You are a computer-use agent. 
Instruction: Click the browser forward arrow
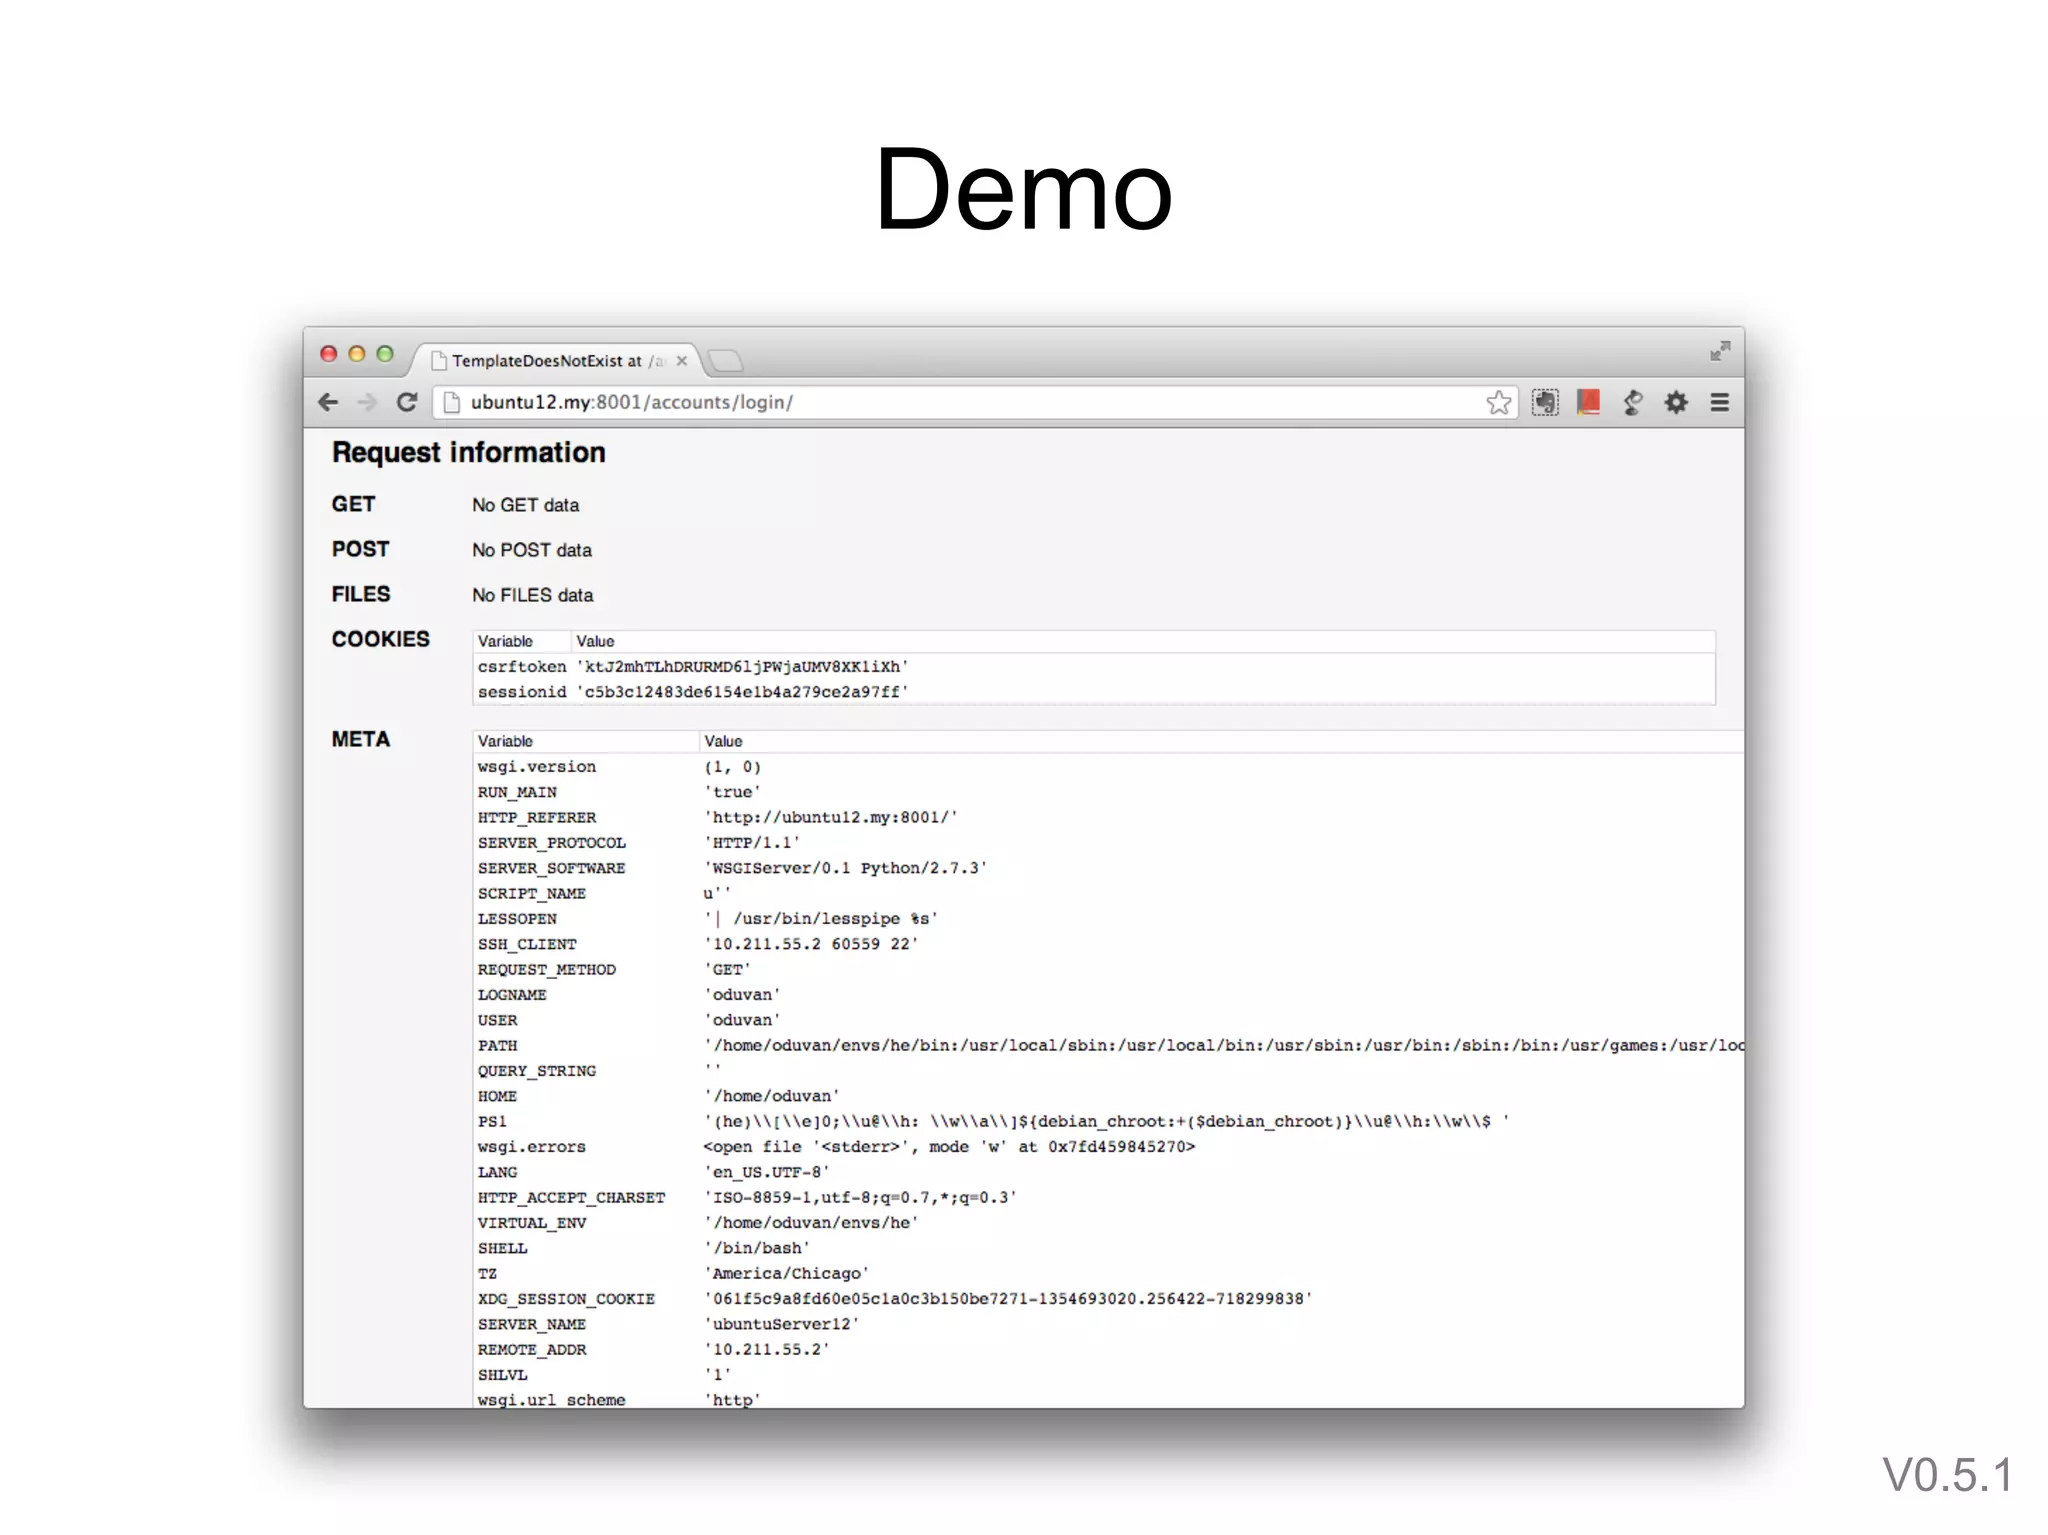tap(367, 402)
